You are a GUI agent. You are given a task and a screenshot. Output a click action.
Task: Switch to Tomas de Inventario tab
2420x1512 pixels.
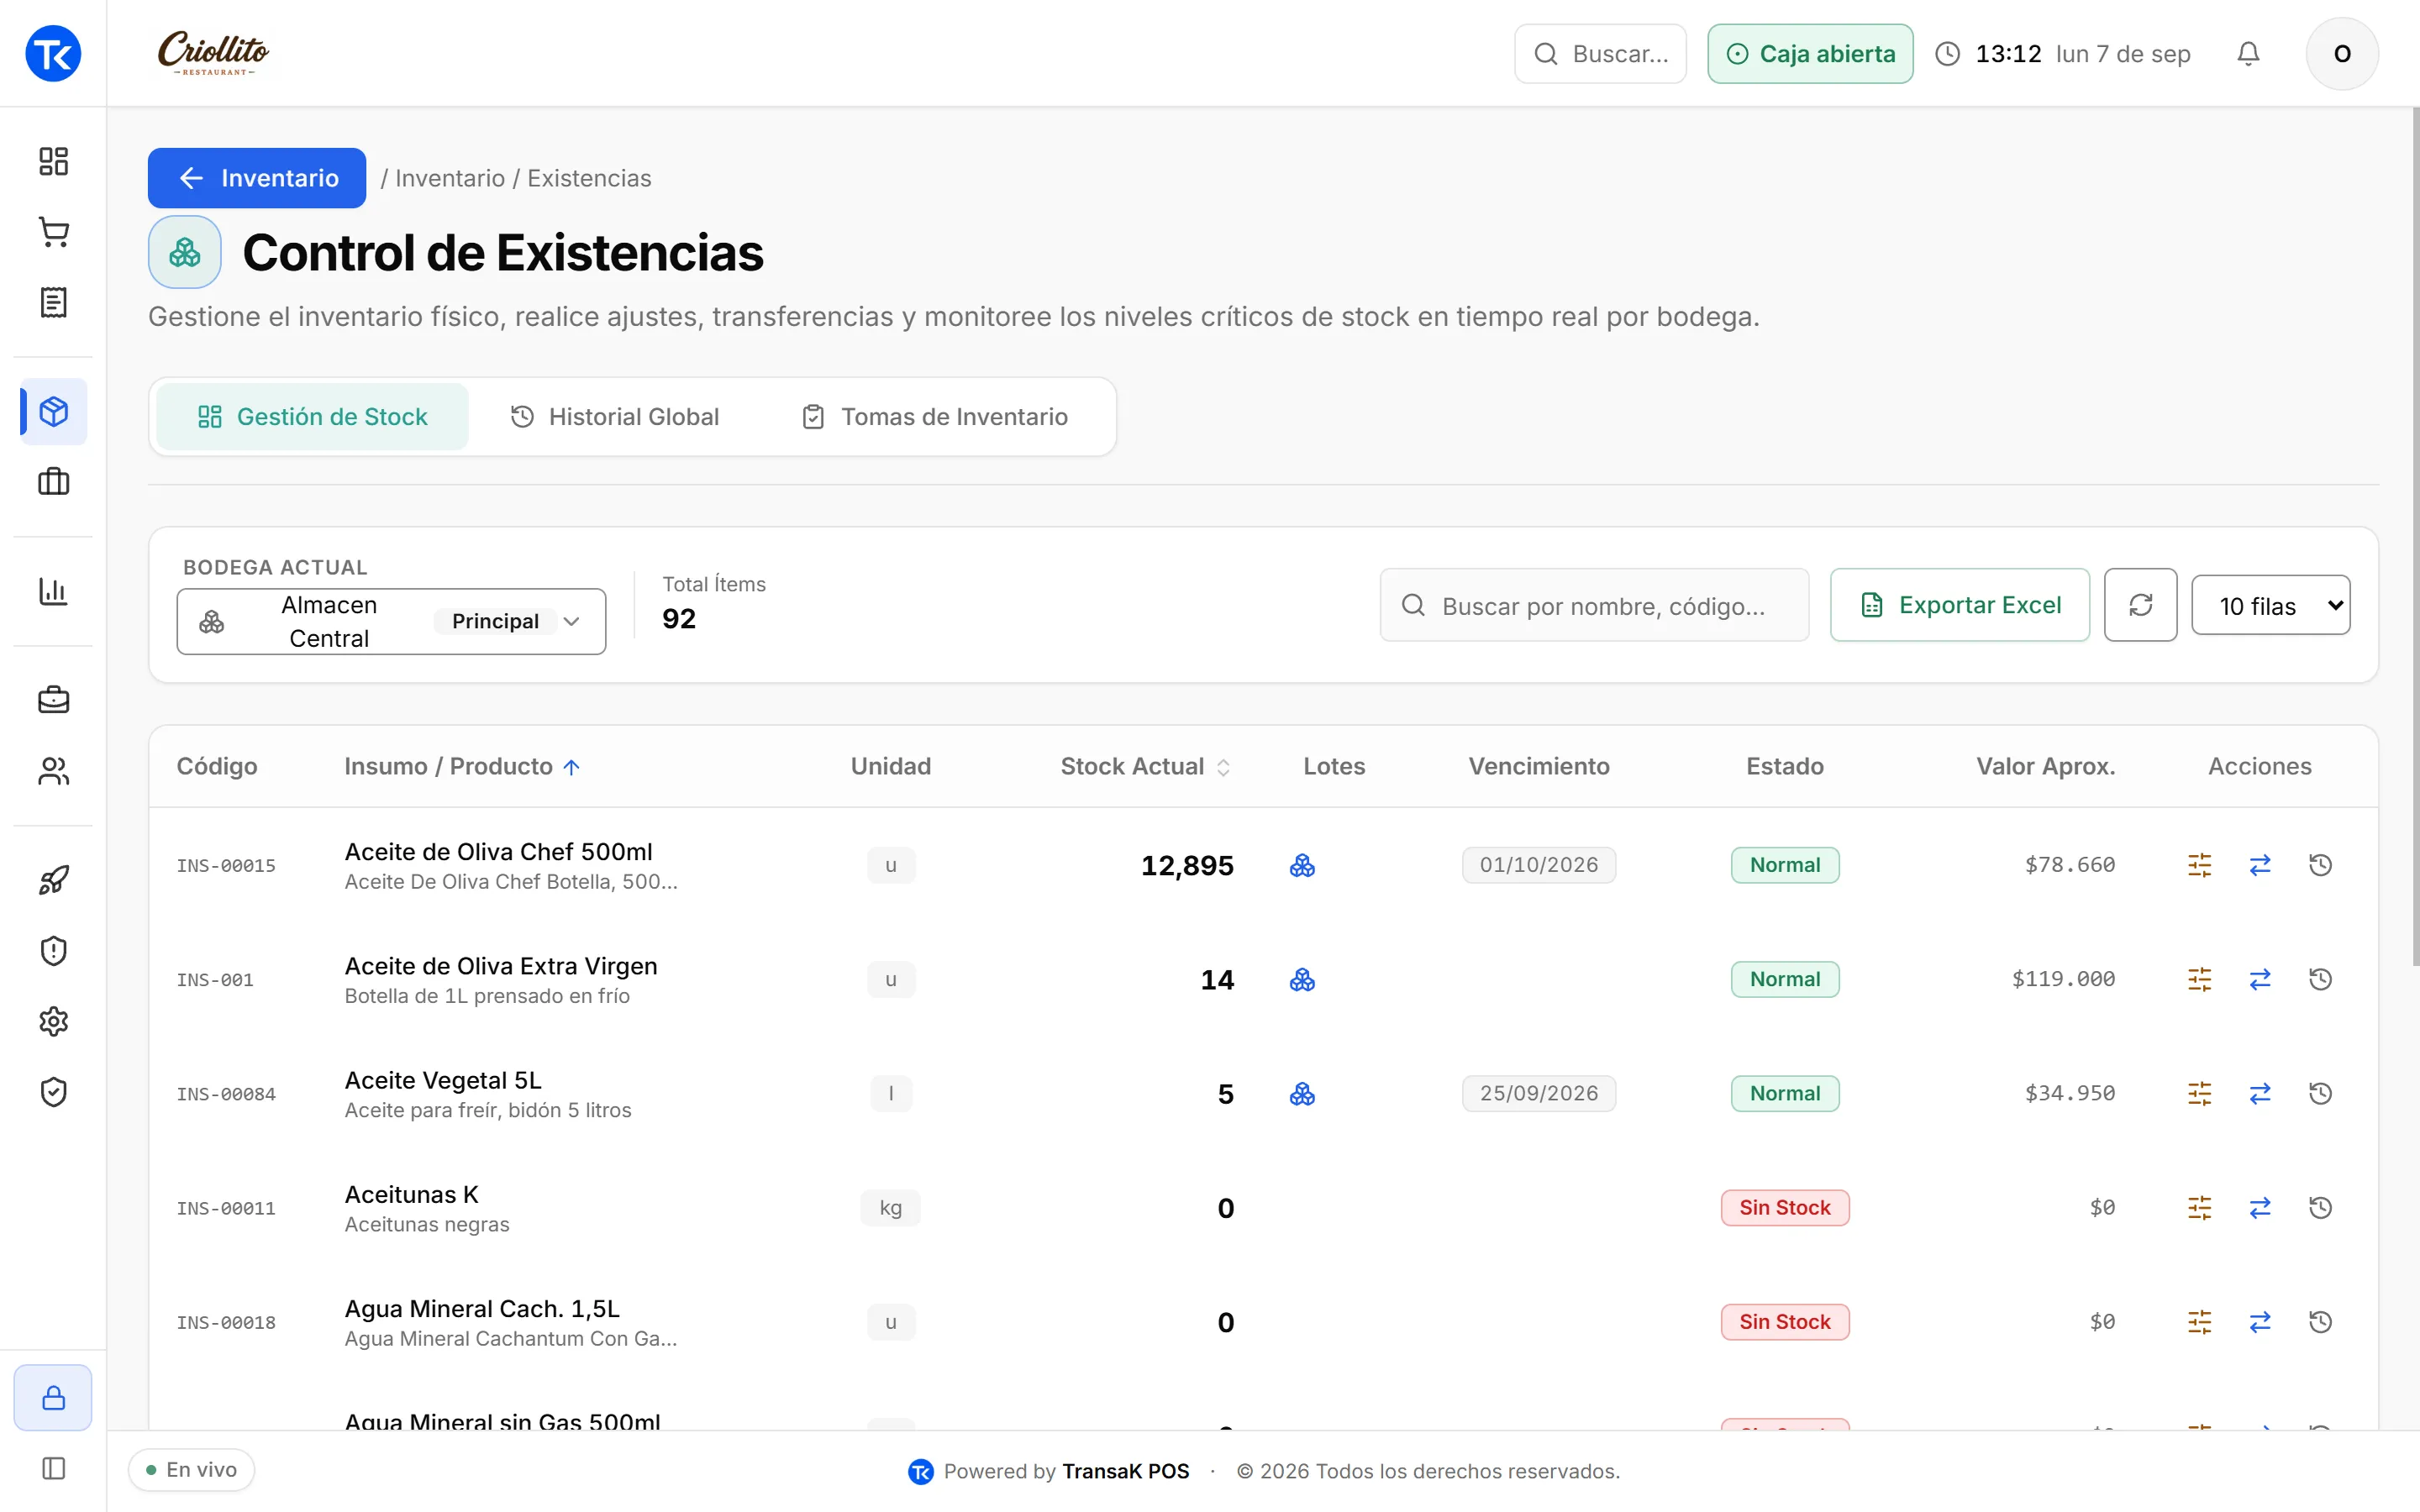click(x=935, y=417)
